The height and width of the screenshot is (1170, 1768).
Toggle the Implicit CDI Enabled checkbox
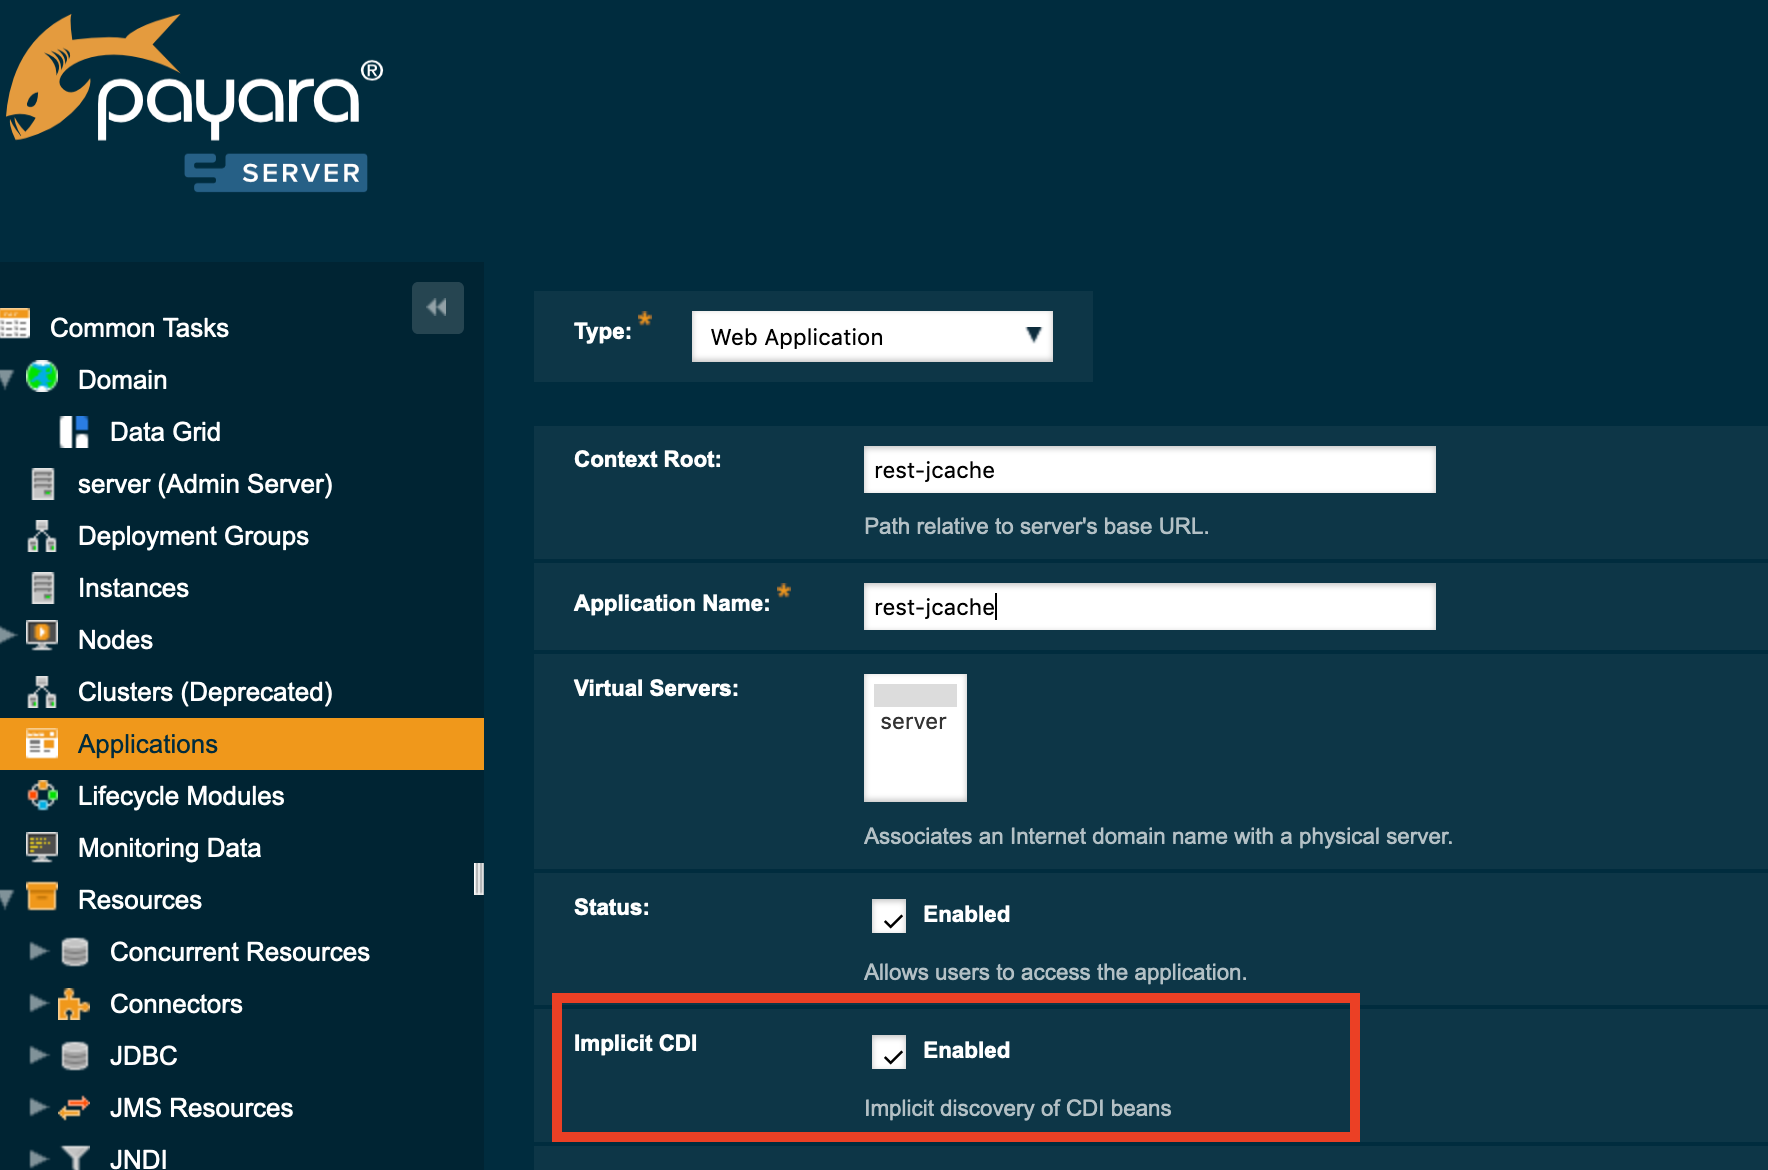click(x=889, y=1051)
